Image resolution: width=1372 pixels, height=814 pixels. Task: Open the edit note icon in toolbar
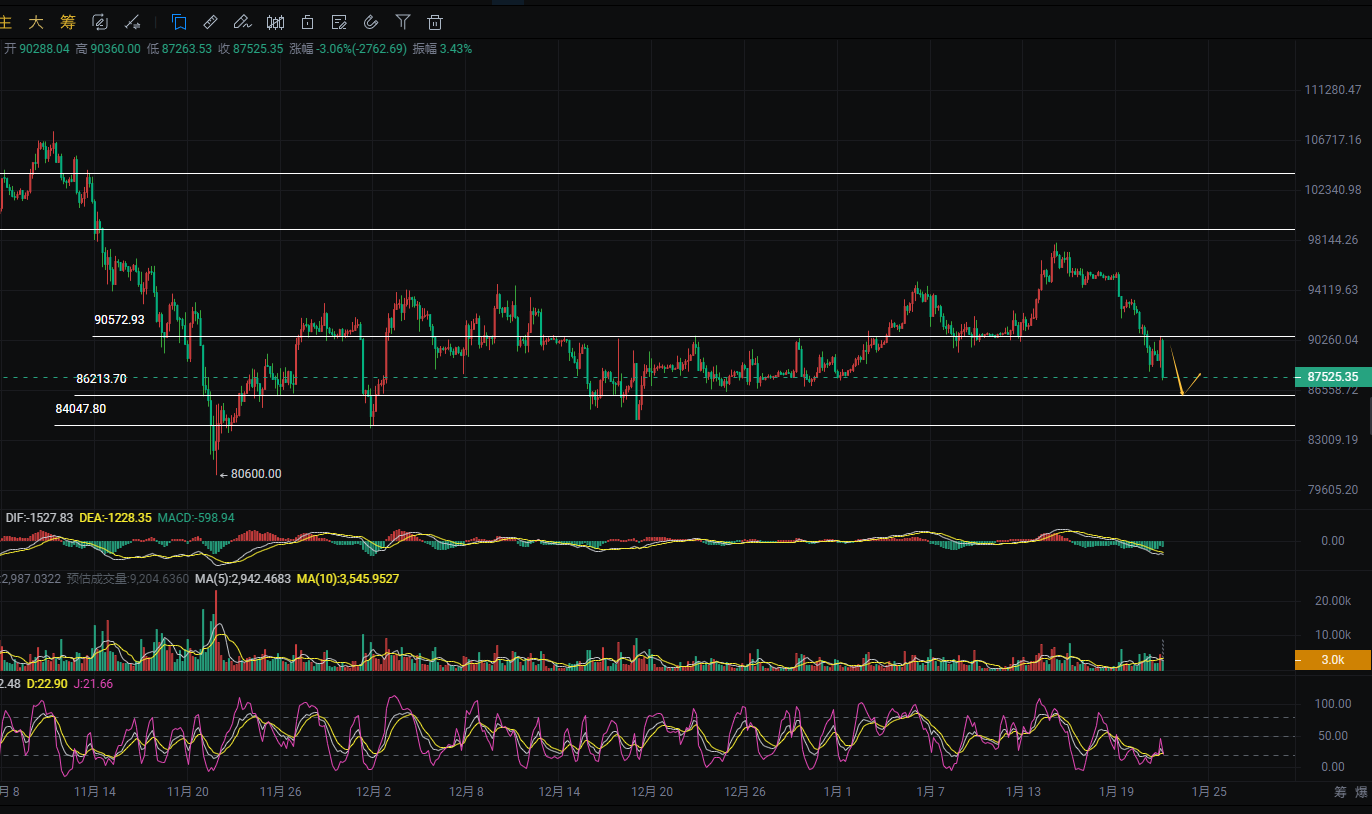[339, 21]
